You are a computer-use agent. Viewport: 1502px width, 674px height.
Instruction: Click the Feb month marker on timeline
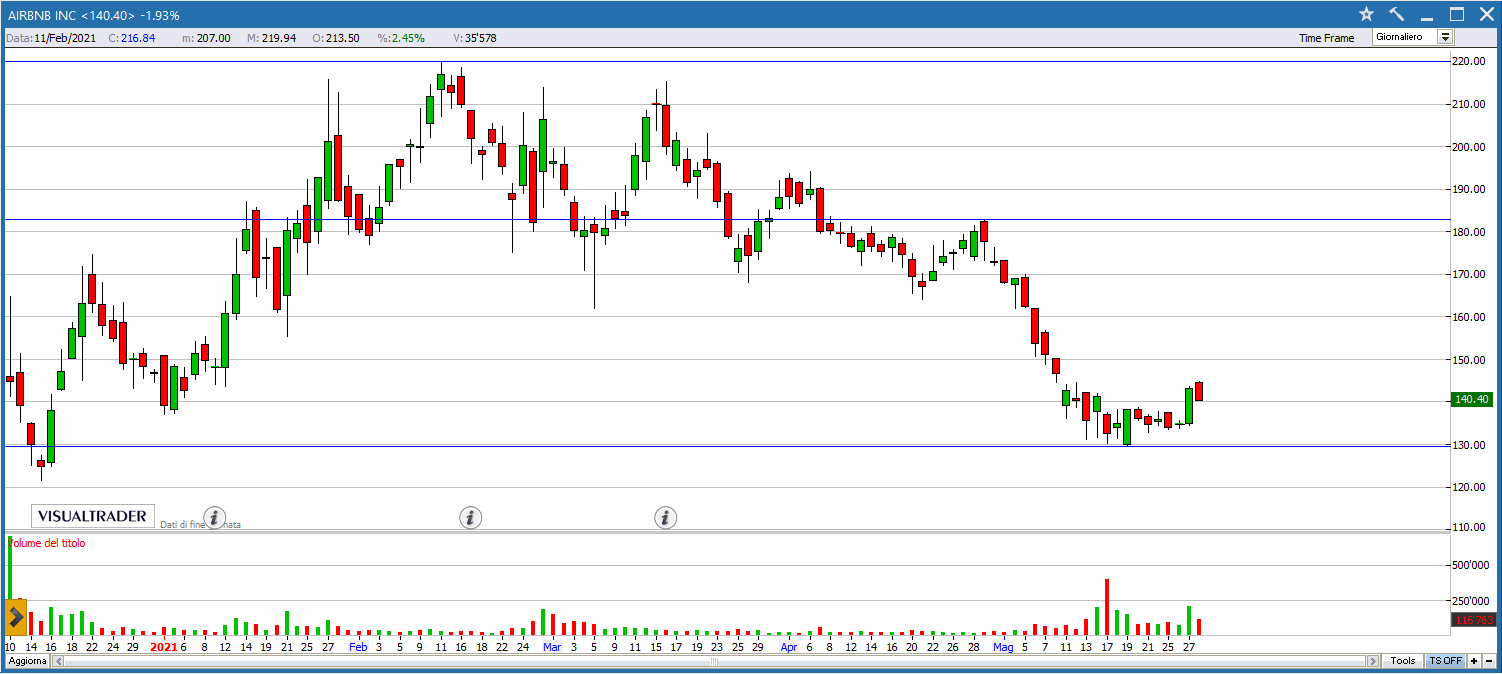click(358, 647)
